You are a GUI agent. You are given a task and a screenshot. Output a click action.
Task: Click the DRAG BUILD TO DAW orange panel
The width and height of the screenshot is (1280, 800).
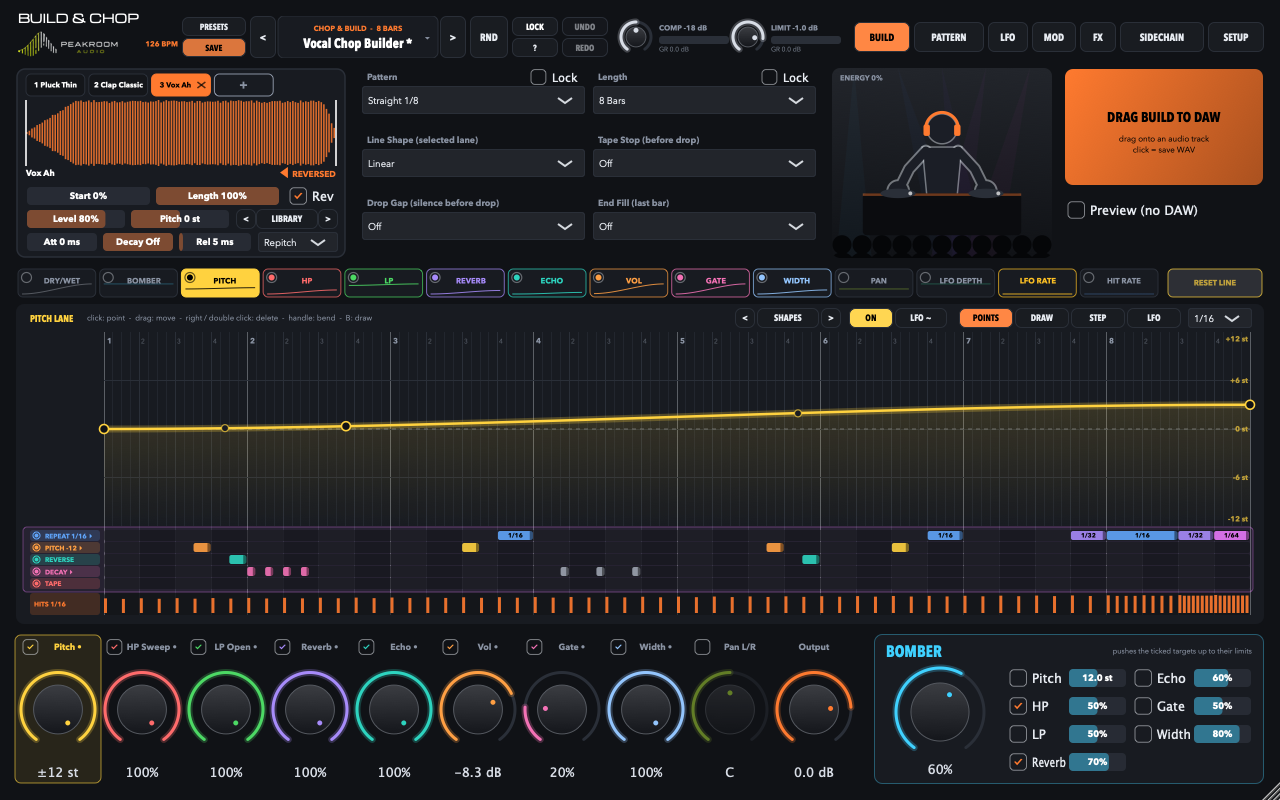[x=1164, y=127]
